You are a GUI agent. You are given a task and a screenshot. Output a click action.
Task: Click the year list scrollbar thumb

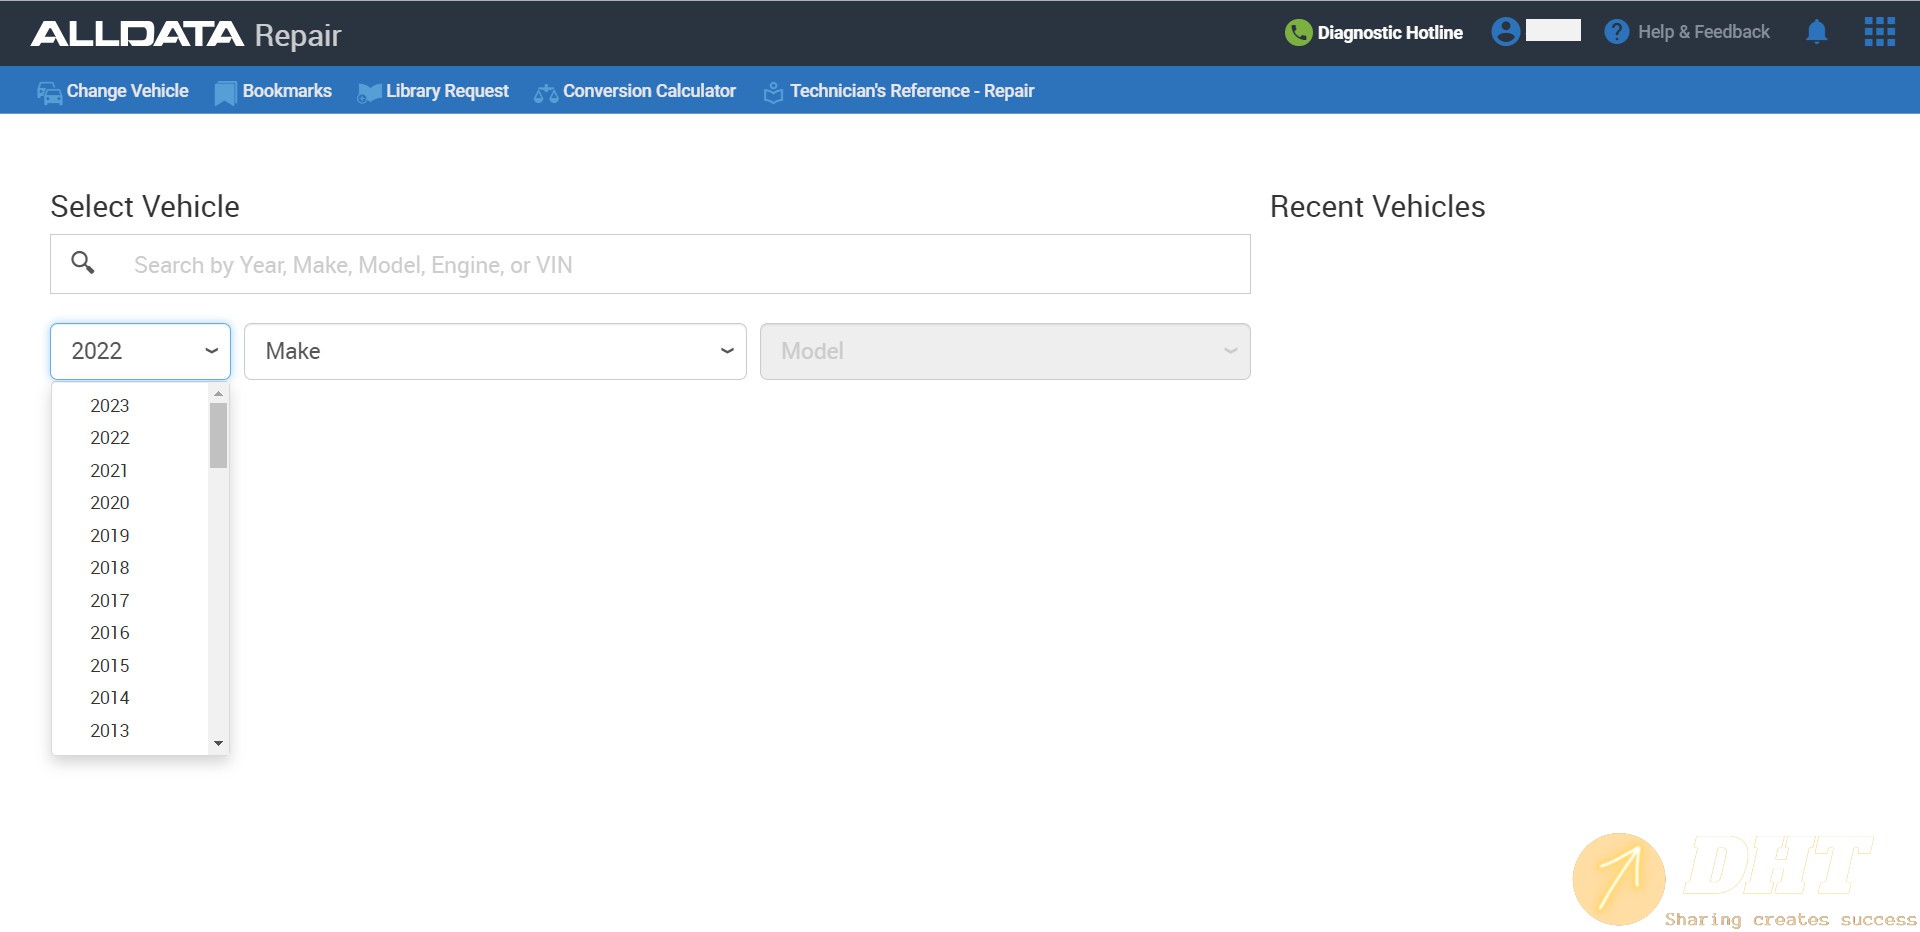coord(218,435)
